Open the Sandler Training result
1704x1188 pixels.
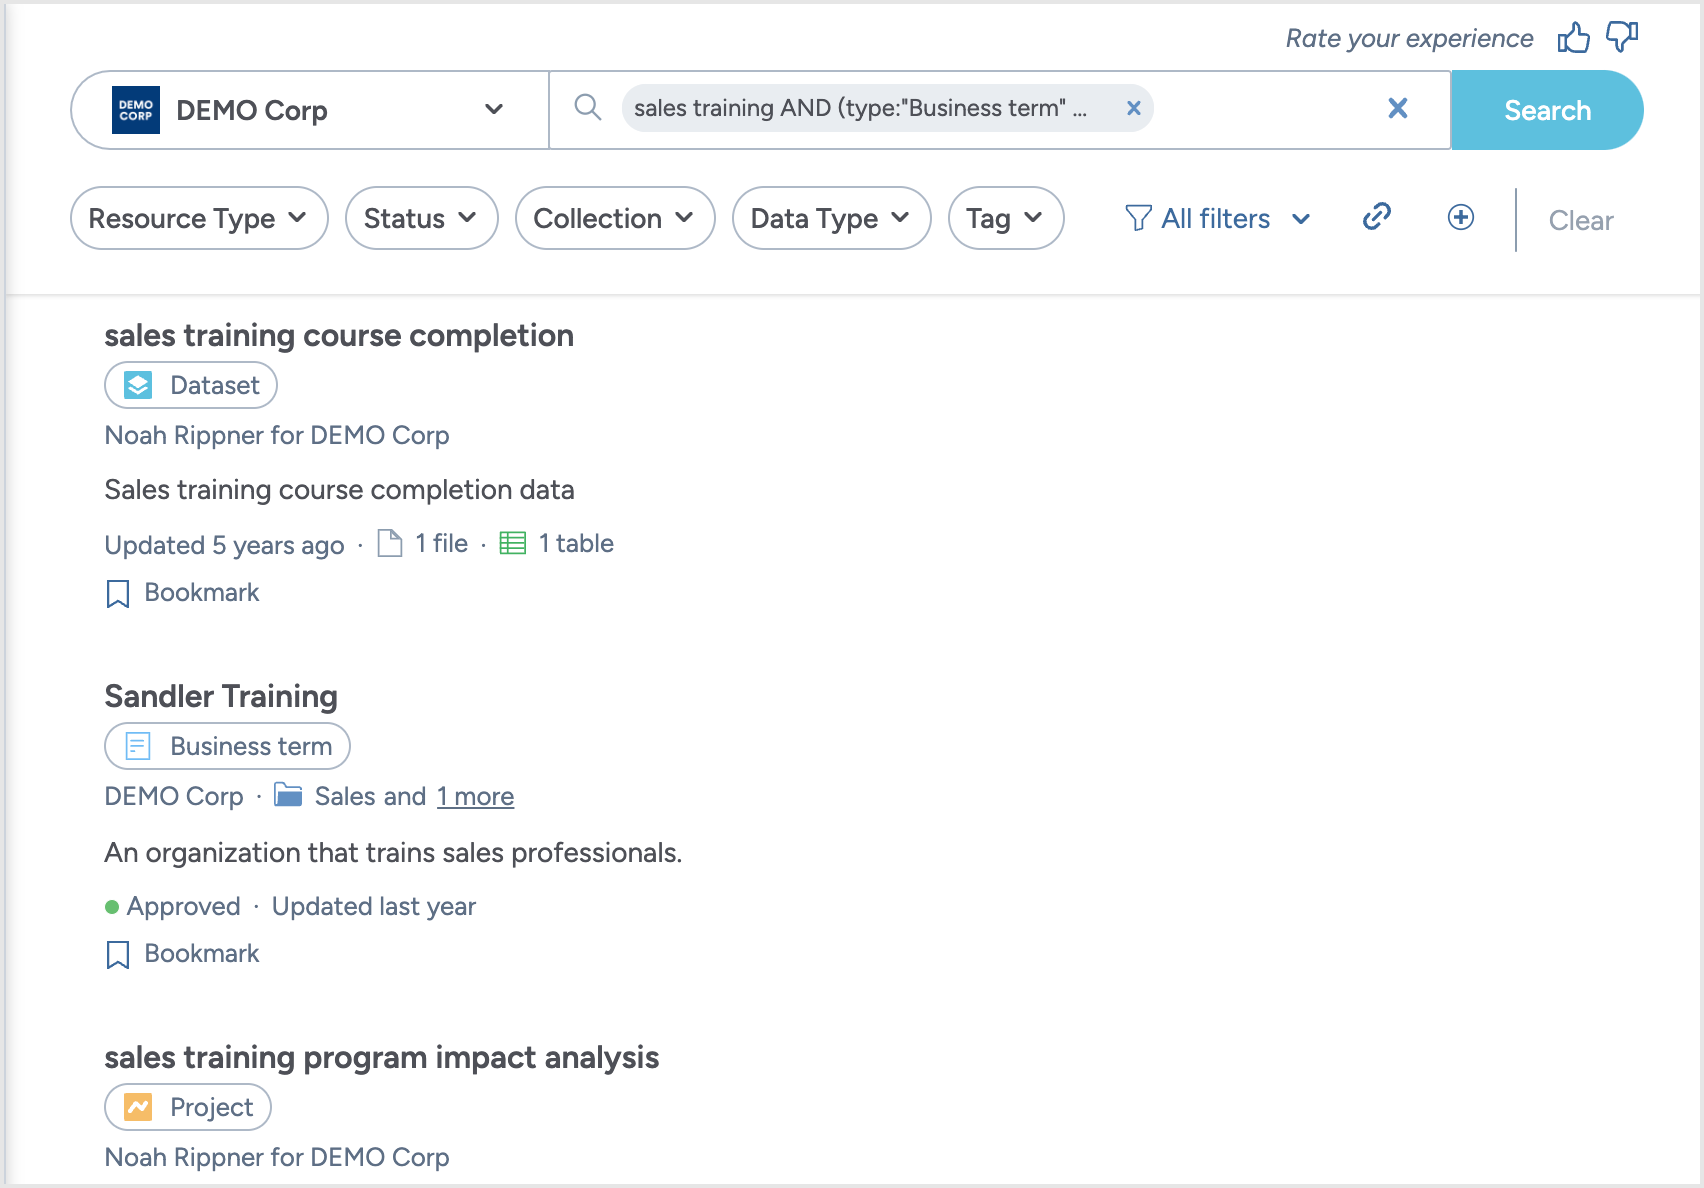[221, 696]
